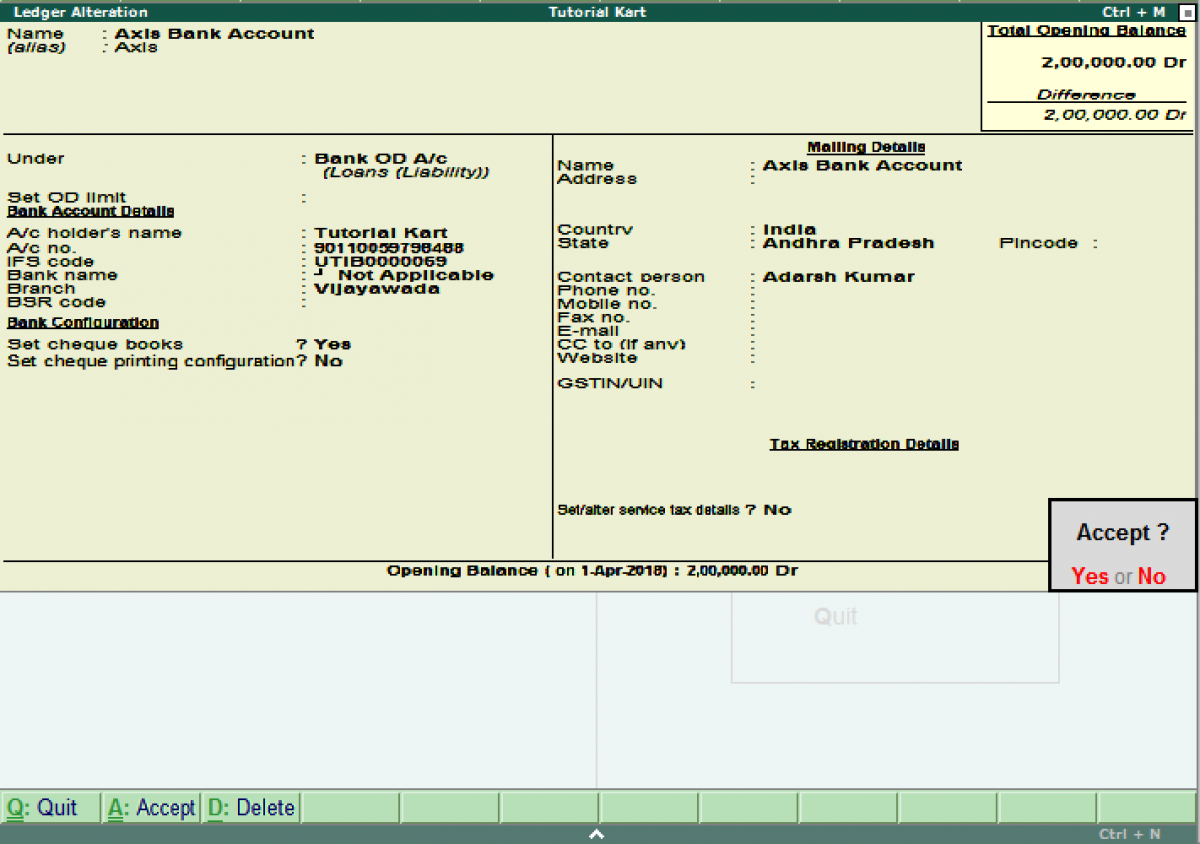Click the "Tax Registration Details" heading
Screen dimensions: 1200x844
tap(862, 444)
